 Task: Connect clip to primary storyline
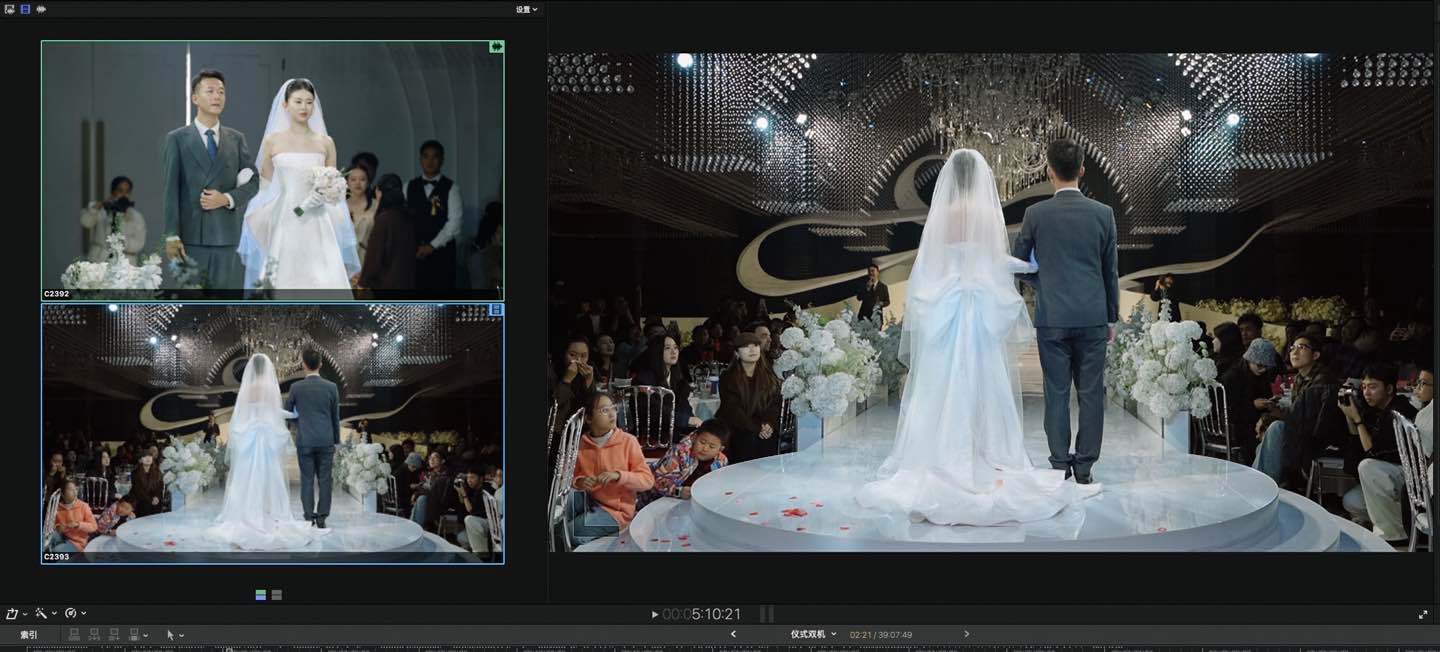coord(75,635)
